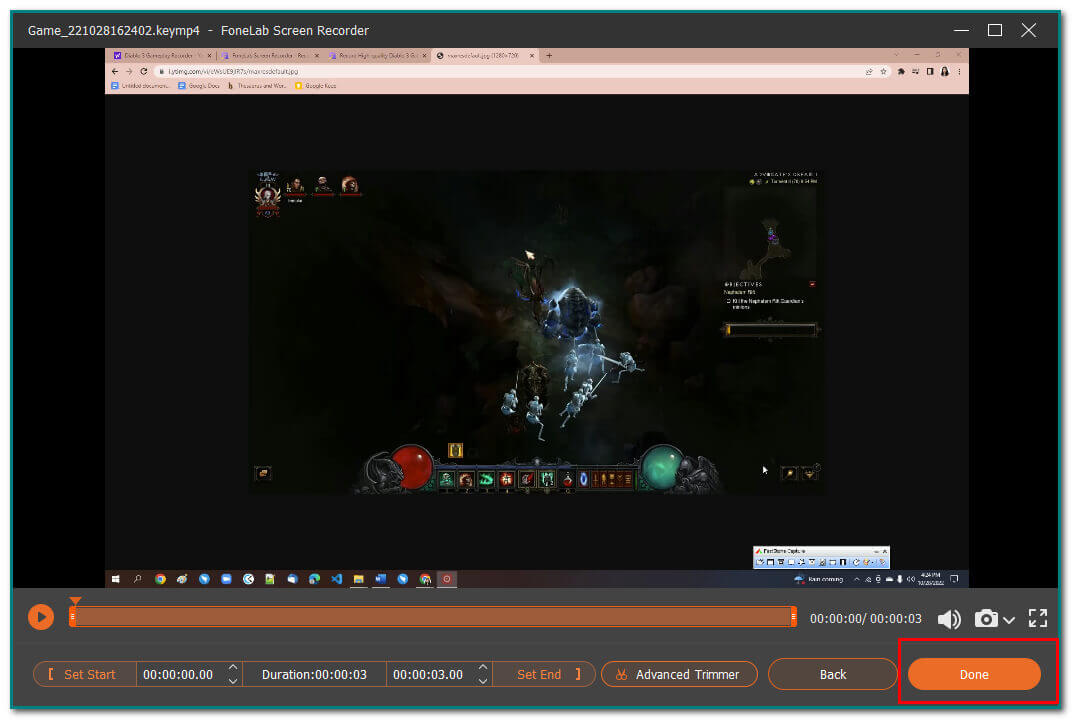Click the trim start handle on the timeline

point(72,617)
